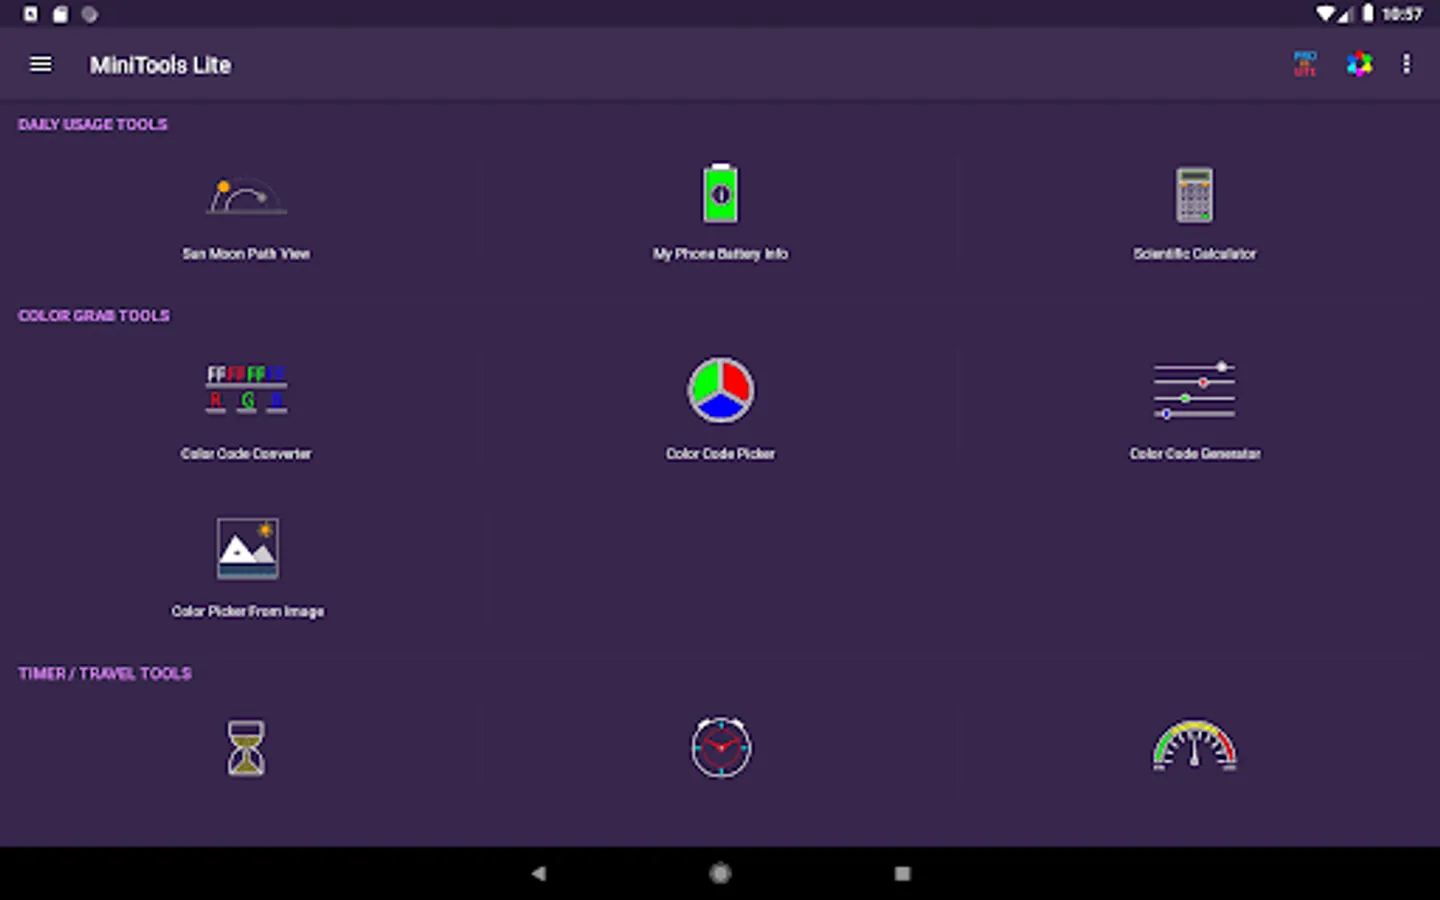Open the hamburger navigation menu
Image resolution: width=1440 pixels, height=900 pixels.
(x=41, y=64)
